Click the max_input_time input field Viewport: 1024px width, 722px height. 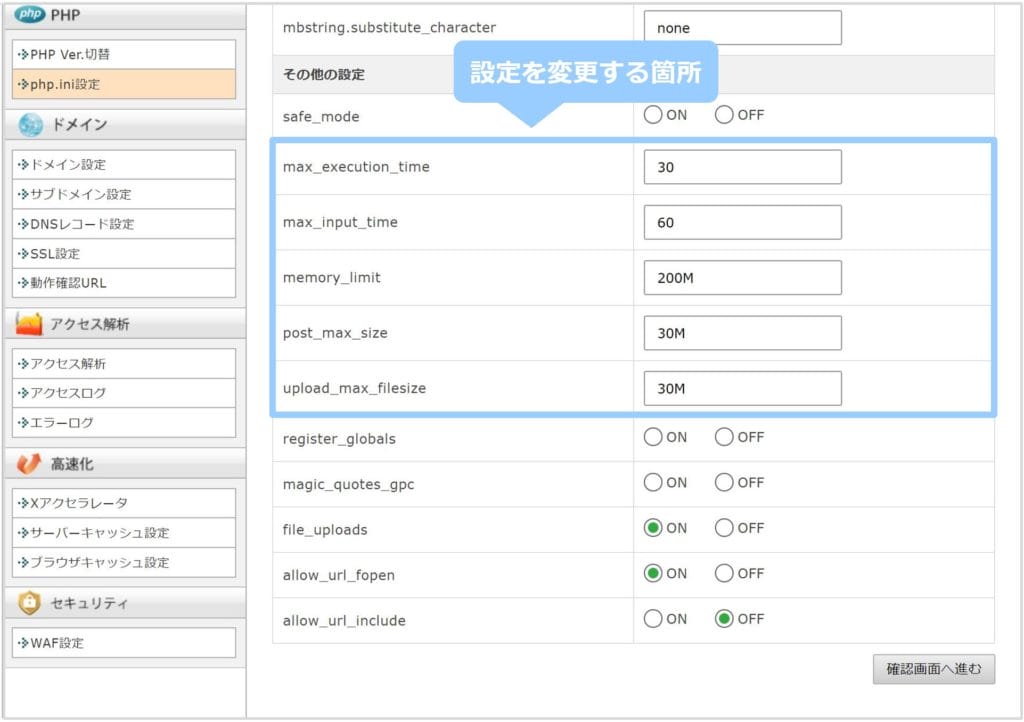[x=743, y=223]
